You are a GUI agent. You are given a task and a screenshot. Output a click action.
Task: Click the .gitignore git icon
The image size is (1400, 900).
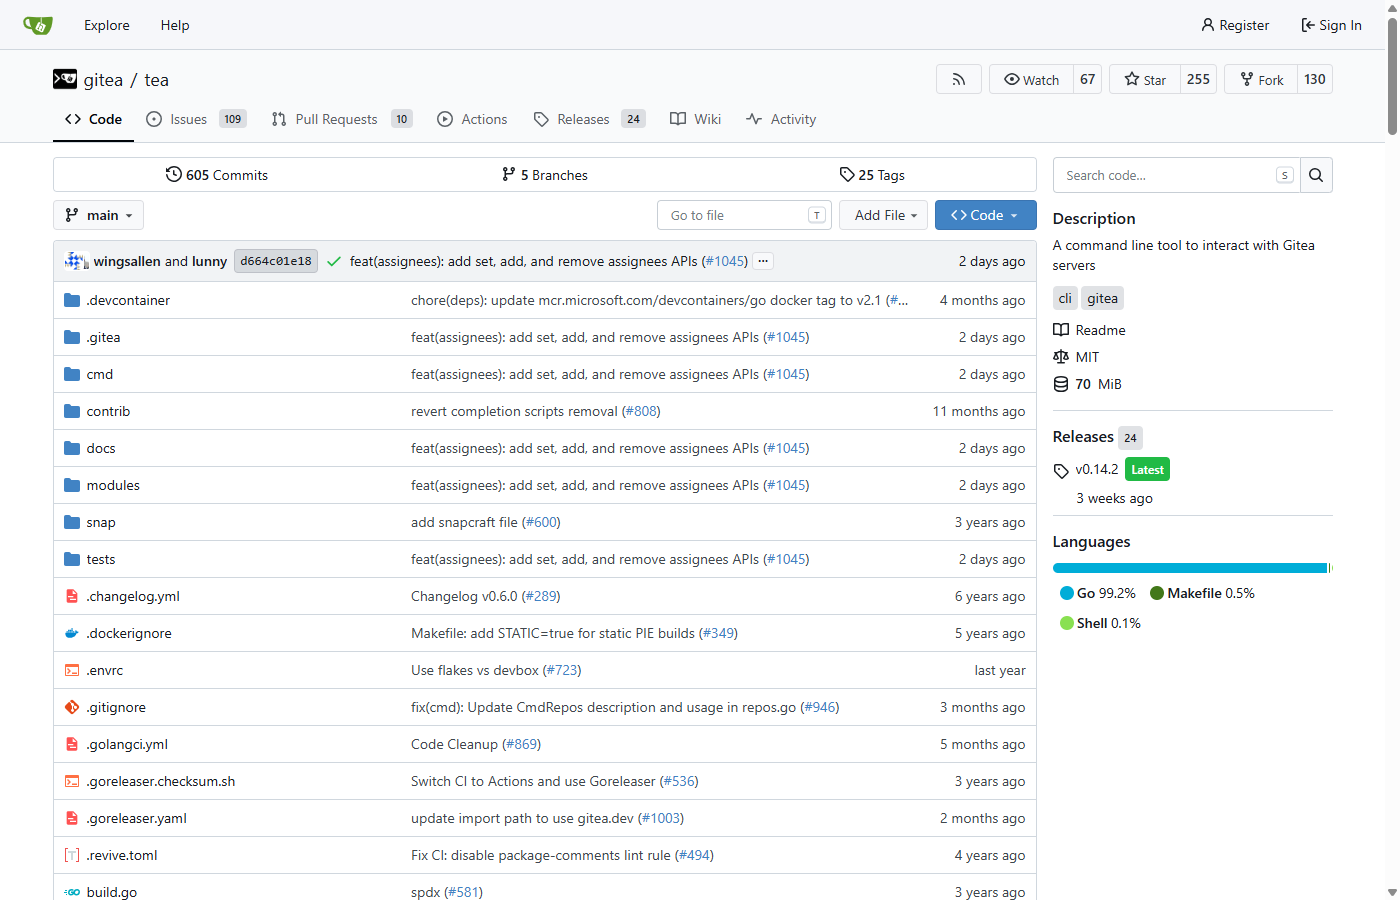tap(72, 707)
